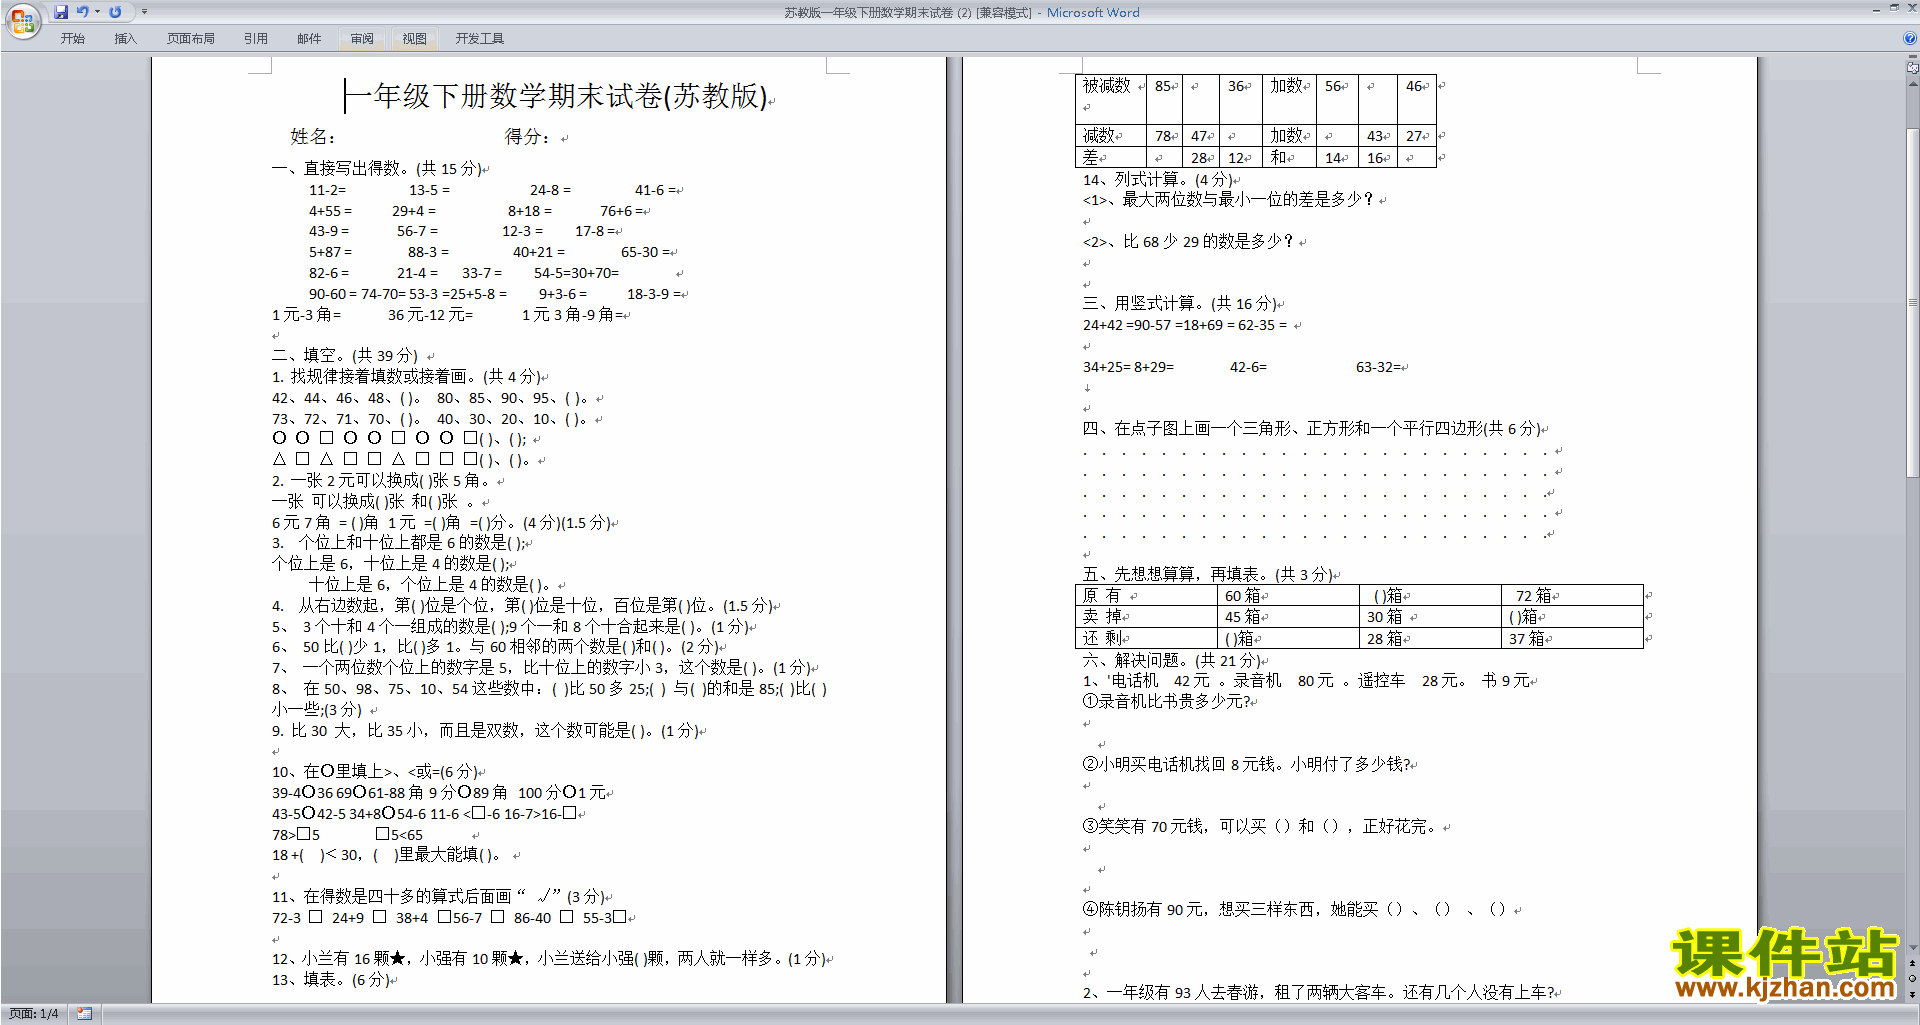Click the 差 table cell
Image resolution: width=1920 pixels, height=1025 pixels.
pyautogui.click(x=1111, y=157)
